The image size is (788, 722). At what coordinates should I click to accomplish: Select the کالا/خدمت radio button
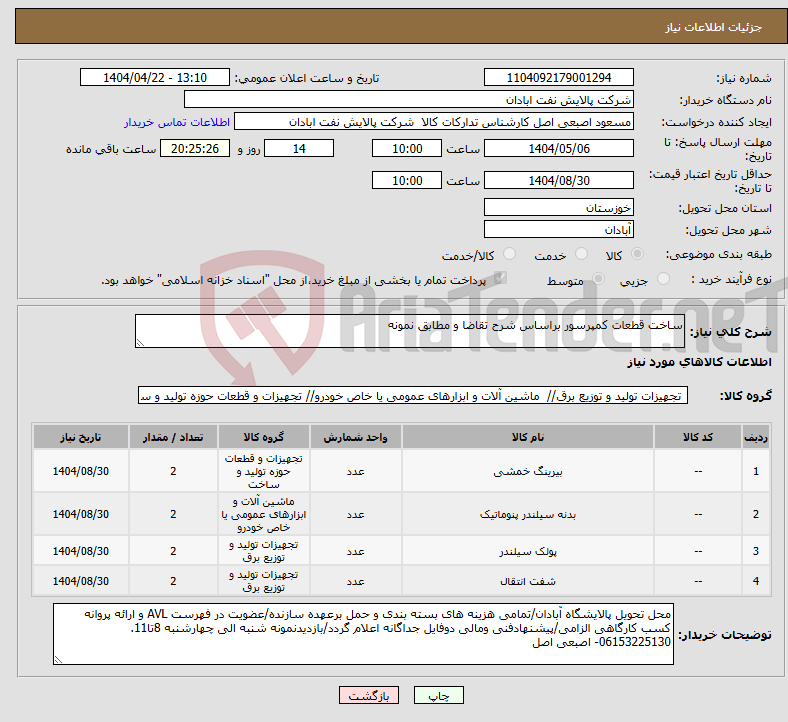pyautogui.click(x=510, y=254)
